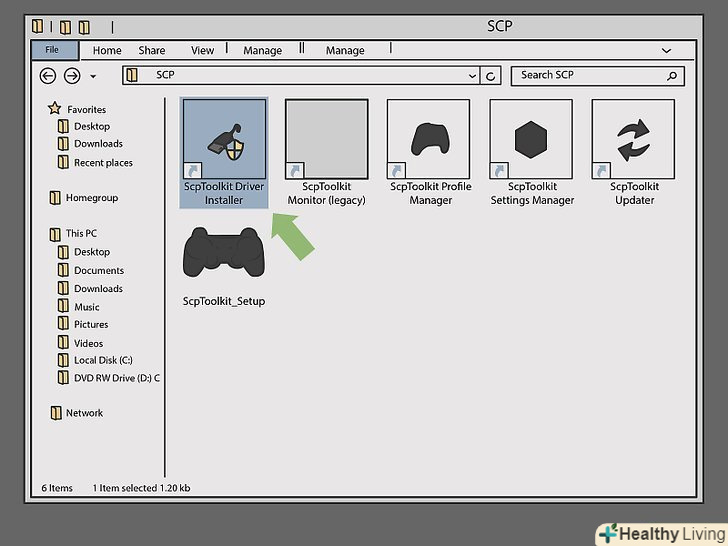Open Recent places in sidebar
The height and width of the screenshot is (546, 728).
point(103,162)
